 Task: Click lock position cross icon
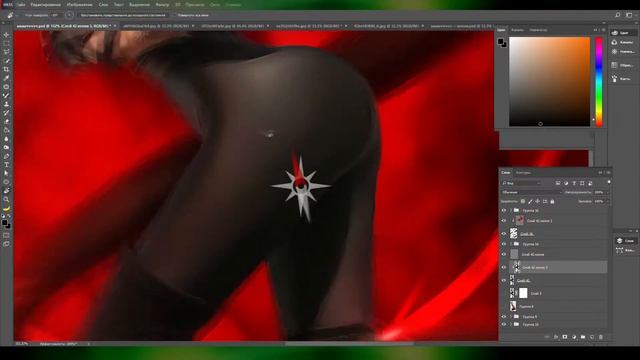pyautogui.click(x=537, y=201)
